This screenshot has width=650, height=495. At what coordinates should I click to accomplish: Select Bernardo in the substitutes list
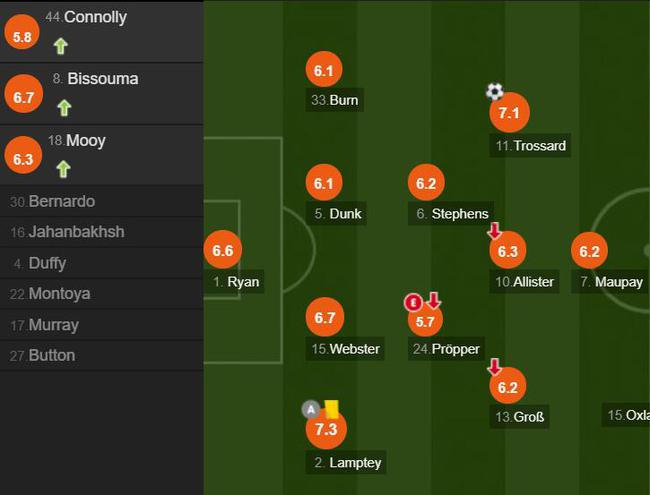click(x=61, y=201)
